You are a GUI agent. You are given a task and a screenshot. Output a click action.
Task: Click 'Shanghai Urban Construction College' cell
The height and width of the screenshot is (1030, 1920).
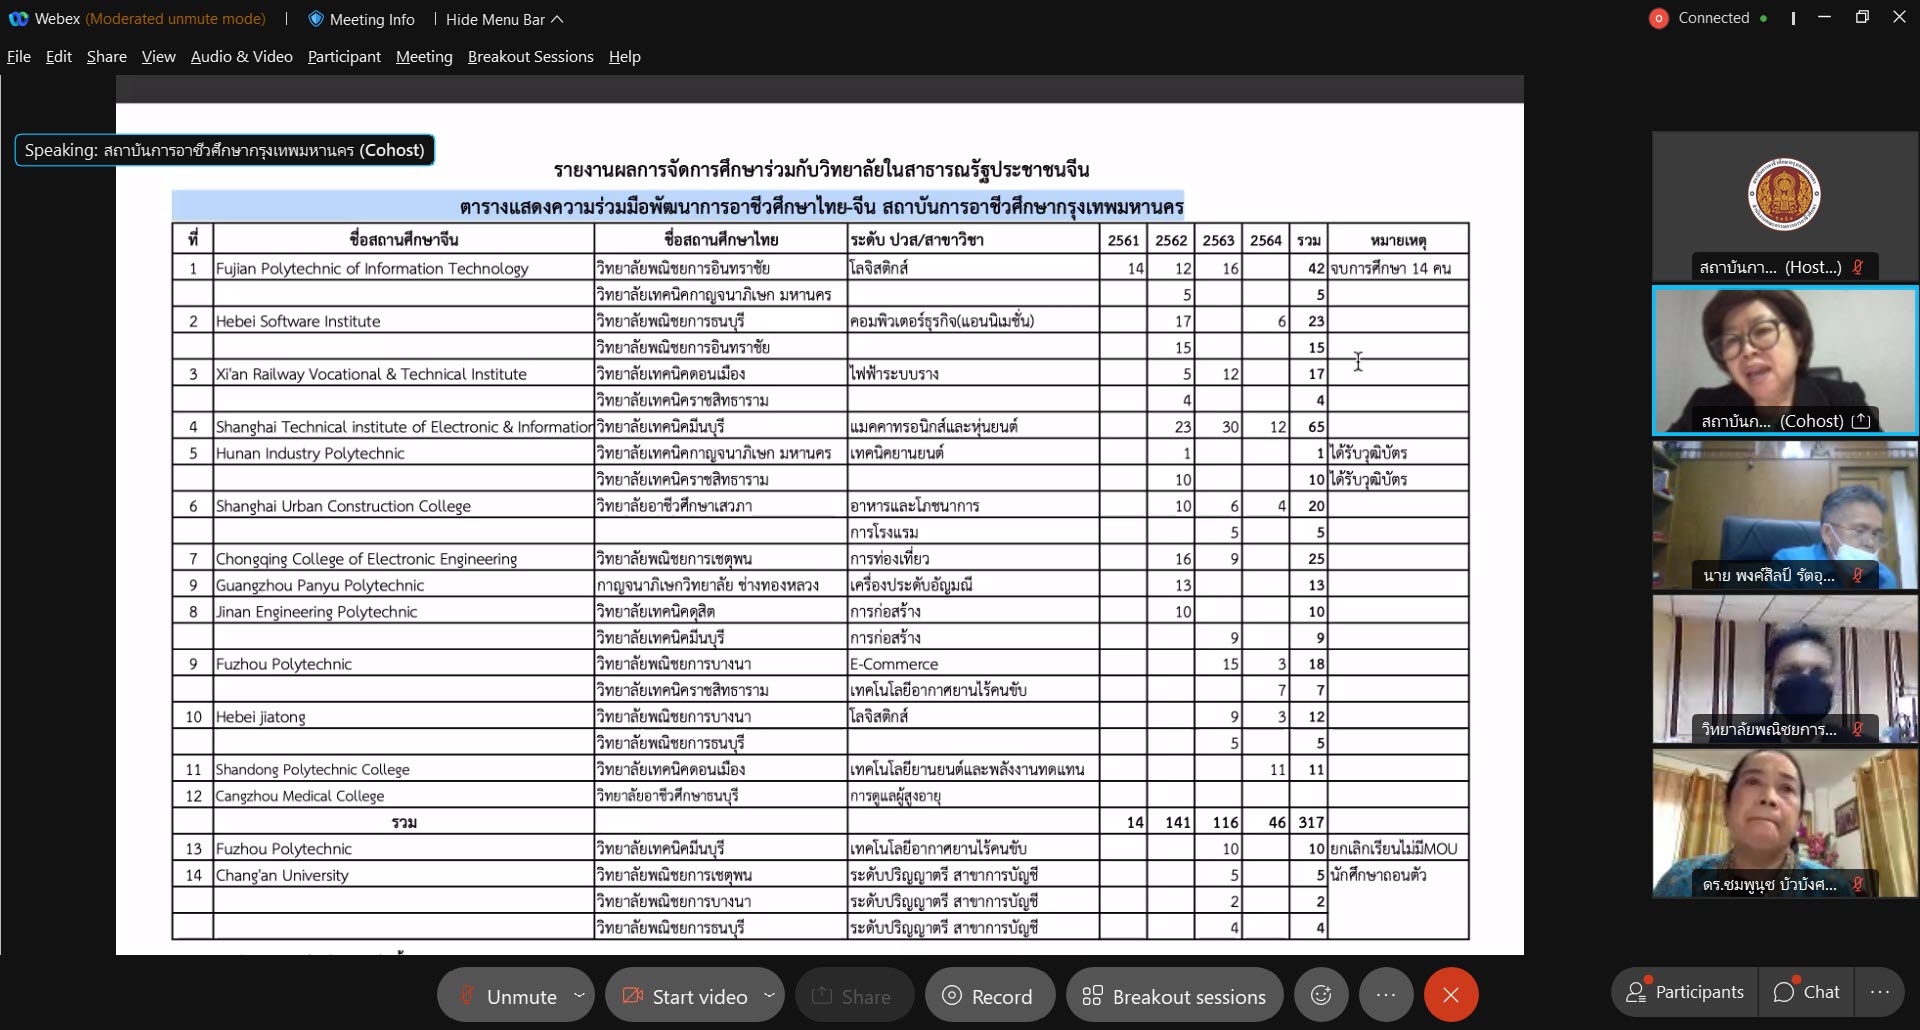point(404,506)
